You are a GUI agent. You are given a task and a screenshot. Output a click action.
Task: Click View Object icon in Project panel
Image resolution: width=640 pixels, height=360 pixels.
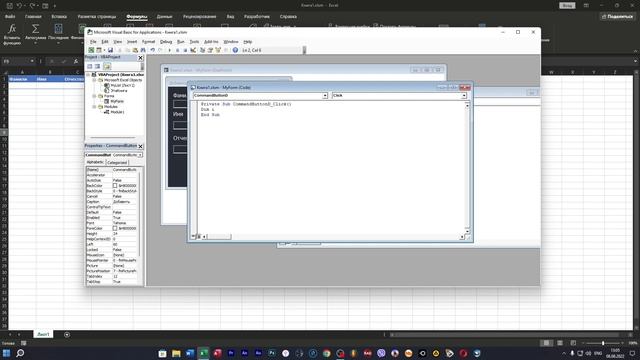click(98, 66)
